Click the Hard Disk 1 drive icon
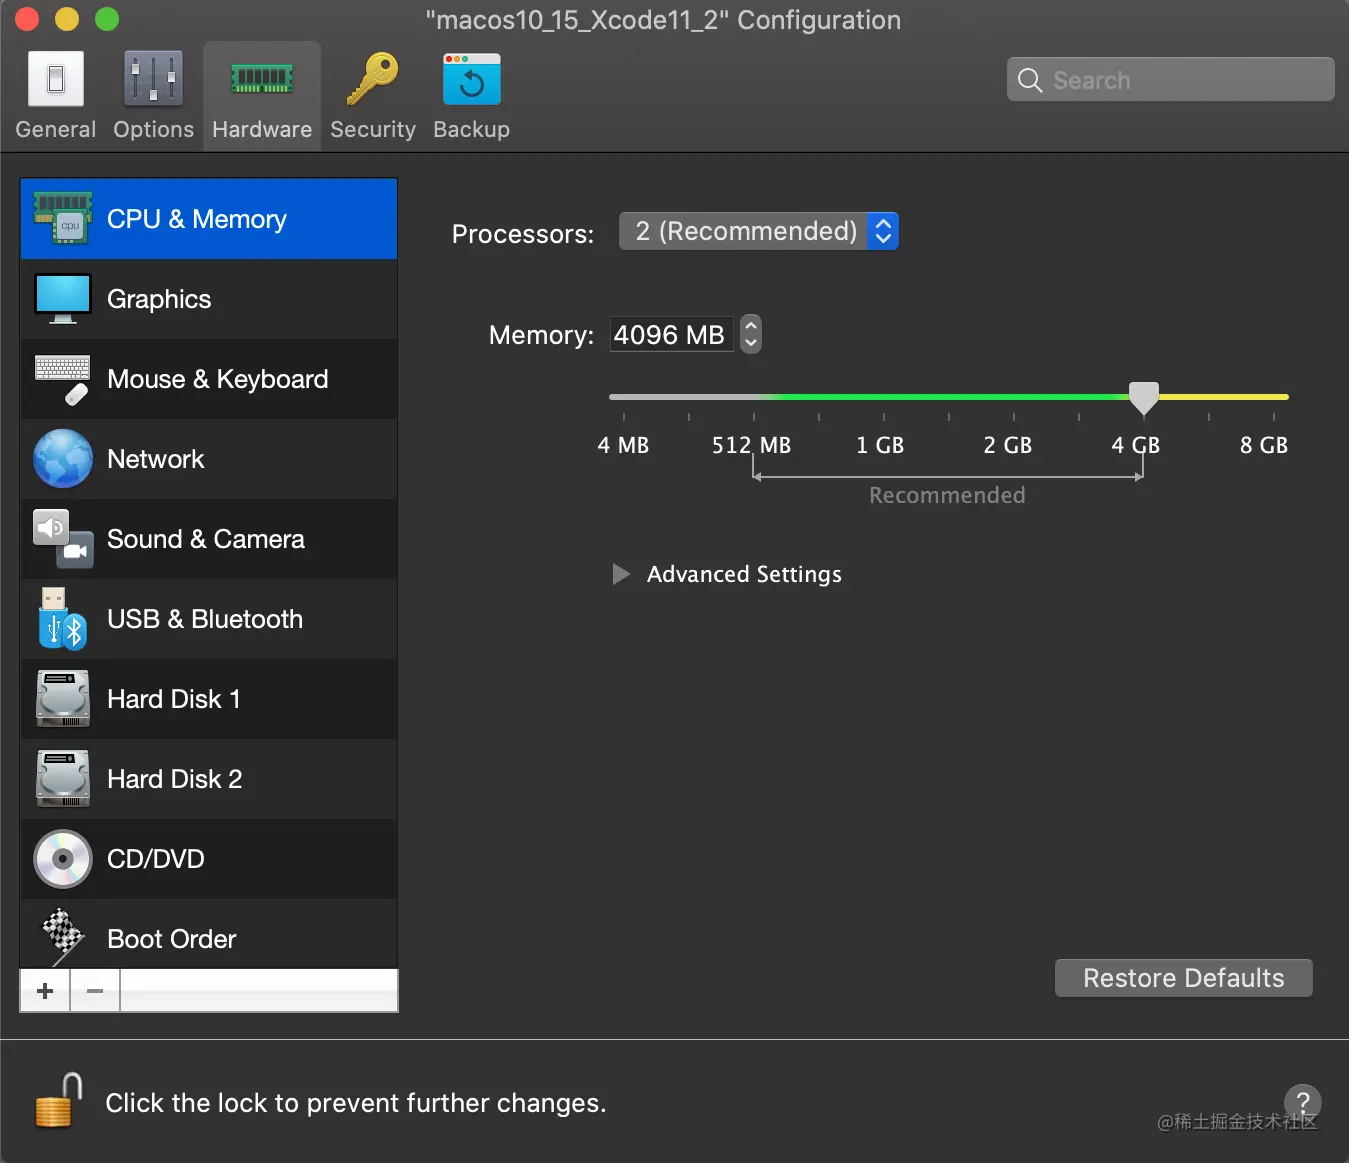Screen dimensions: 1349x1163 click(x=63, y=698)
